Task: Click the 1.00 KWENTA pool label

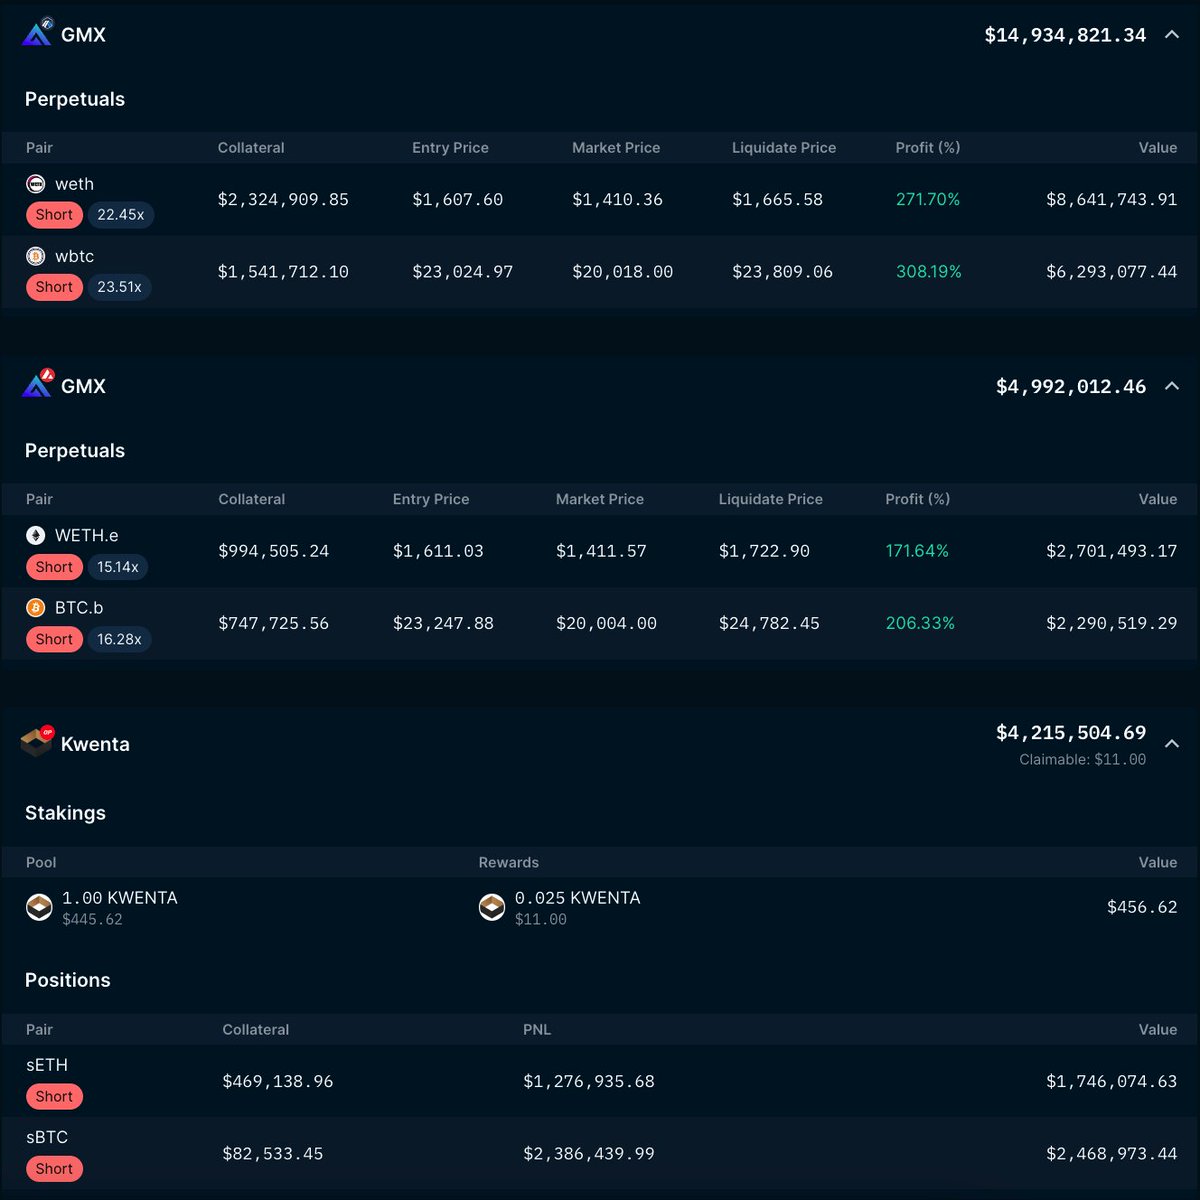Action: click(120, 898)
